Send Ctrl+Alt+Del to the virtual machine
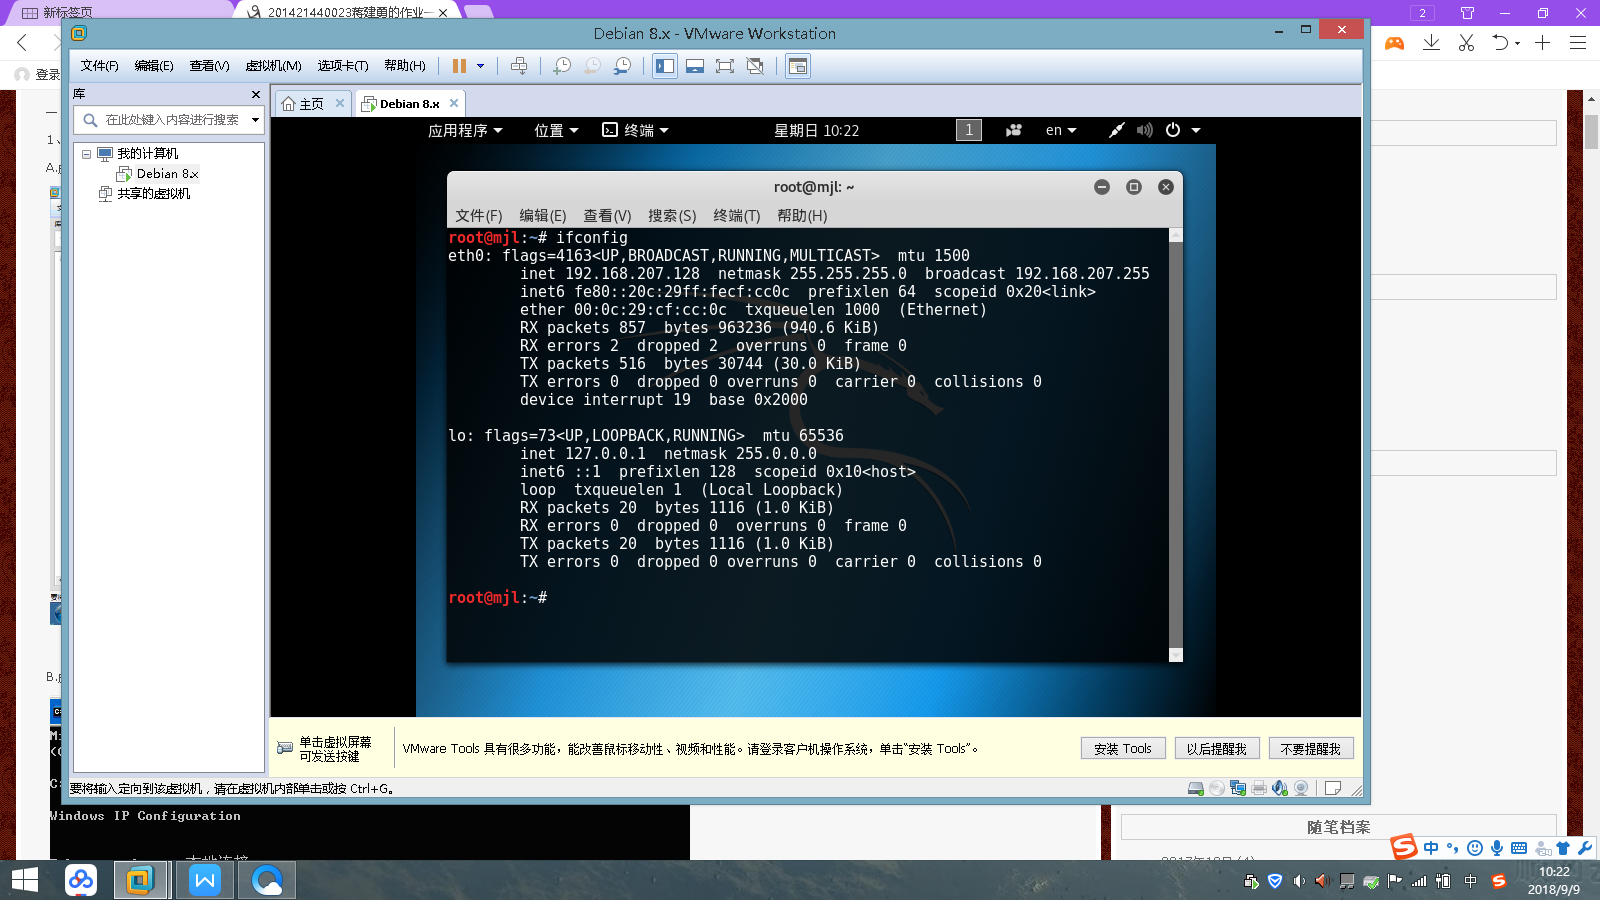 (519, 66)
